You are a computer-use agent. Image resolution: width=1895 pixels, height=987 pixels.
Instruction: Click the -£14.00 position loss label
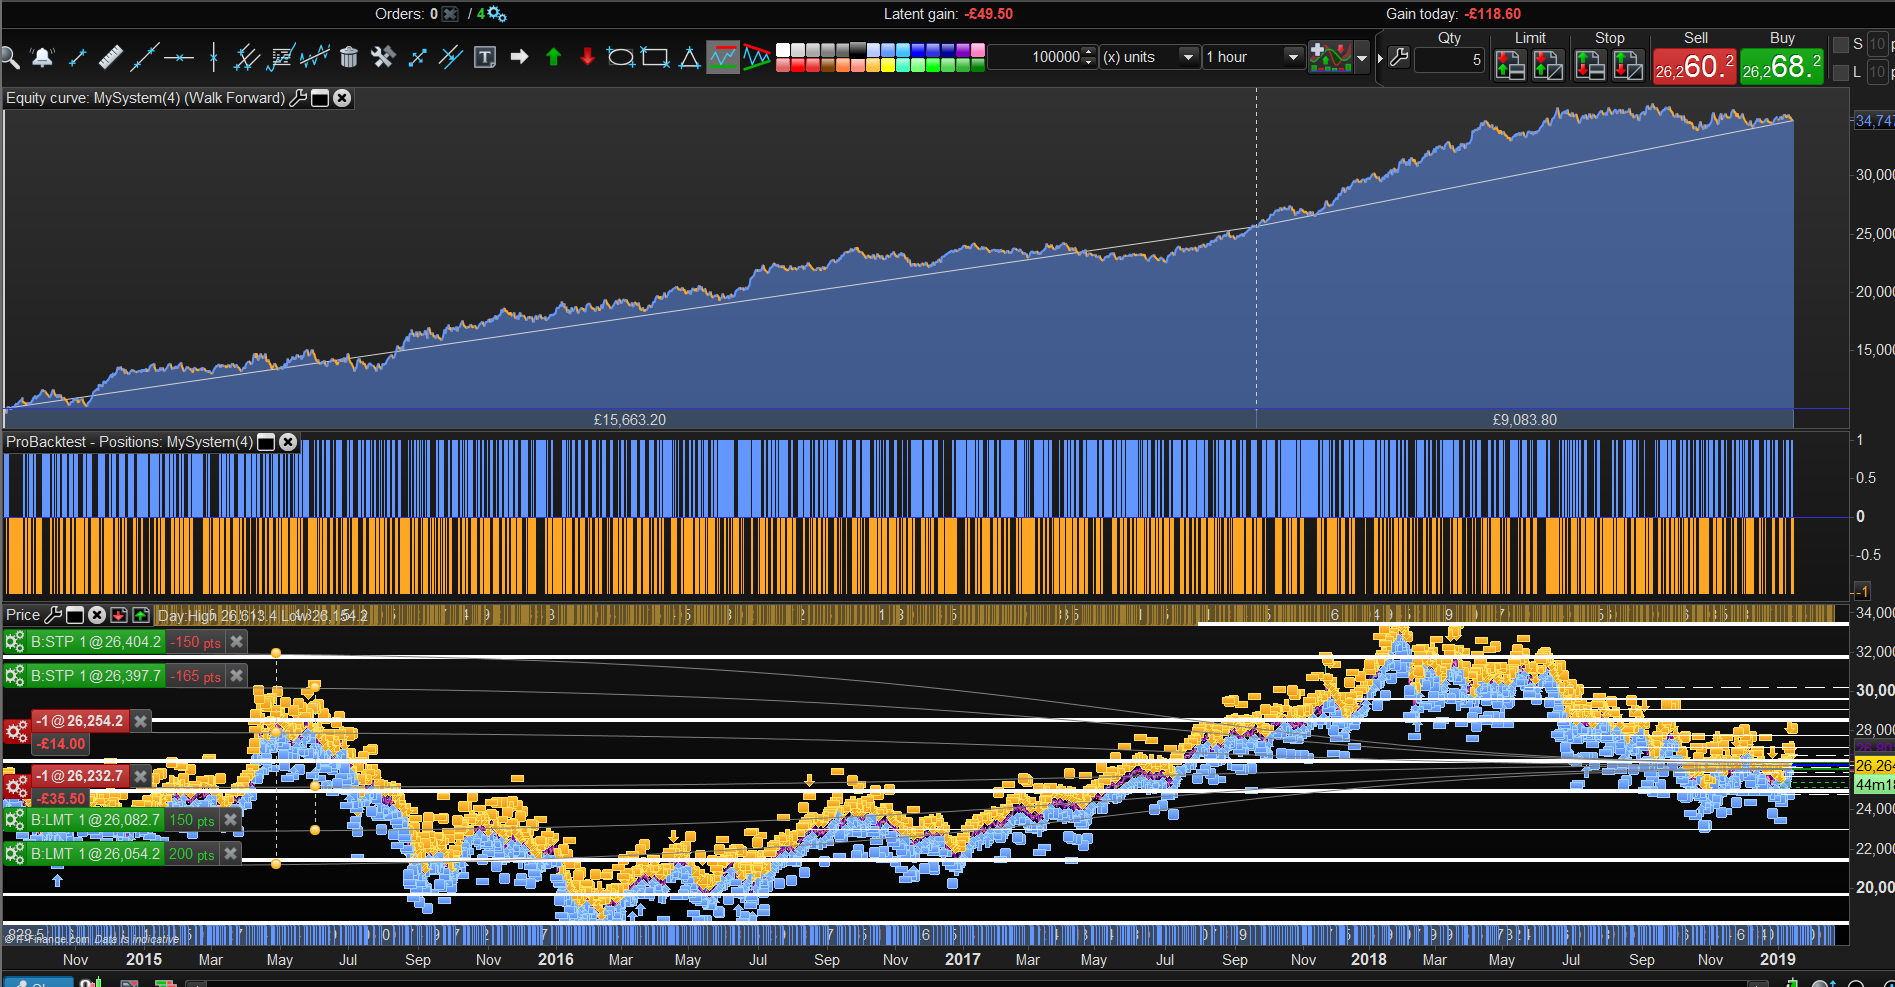coord(62,744)
